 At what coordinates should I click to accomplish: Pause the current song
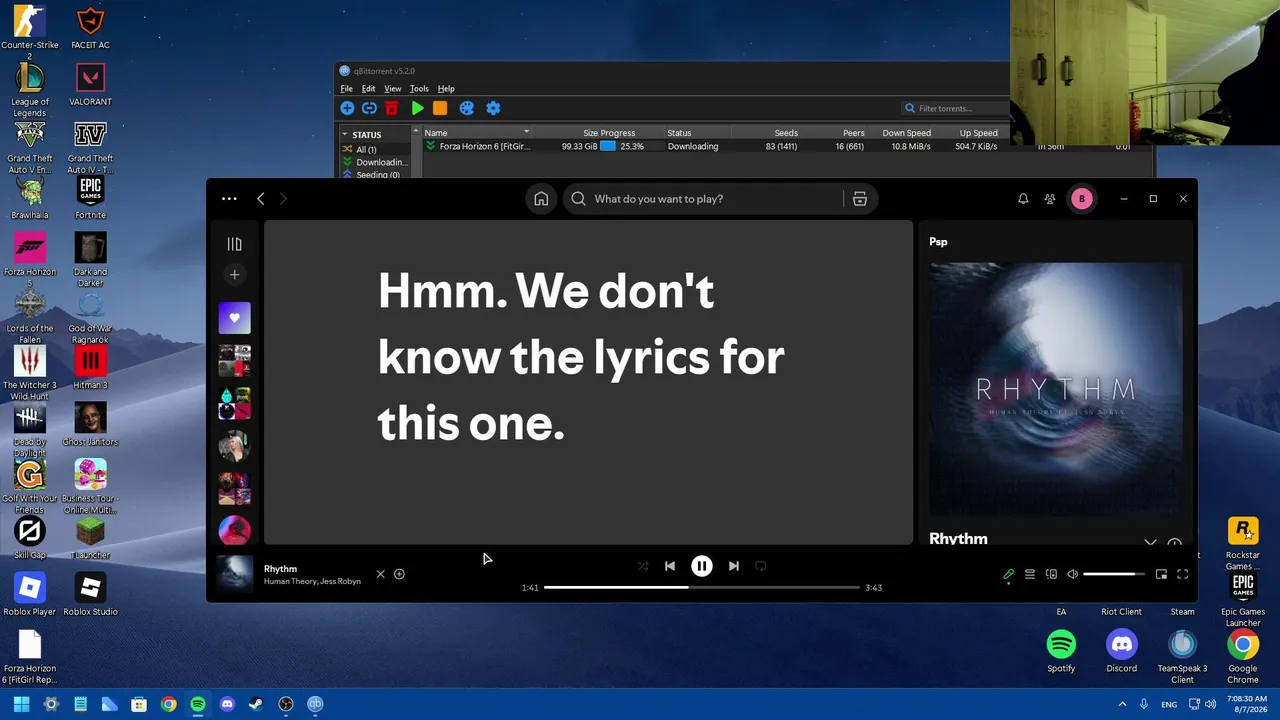coord(702,566)
